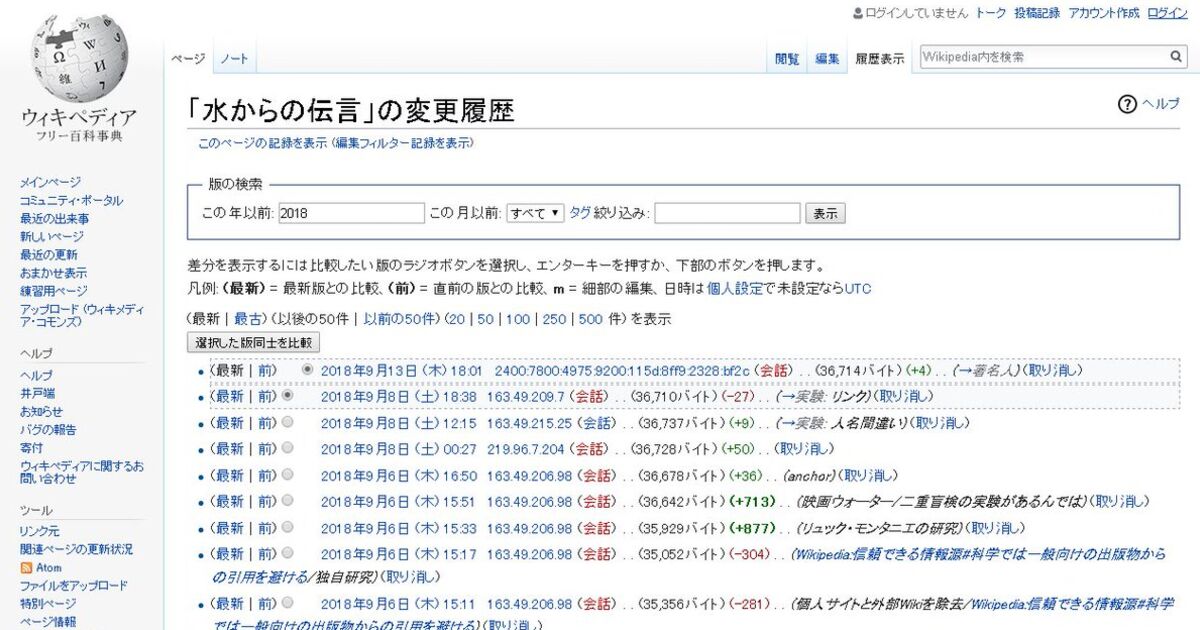Open the 閲覧 tab
The height and width of the screenshot is (630, 1200).
click(787, 59)
